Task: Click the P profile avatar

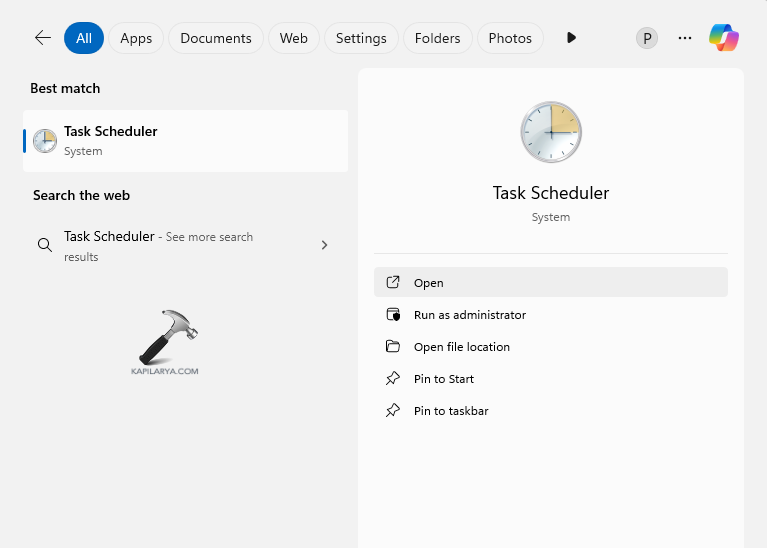Action: (647, 38)
